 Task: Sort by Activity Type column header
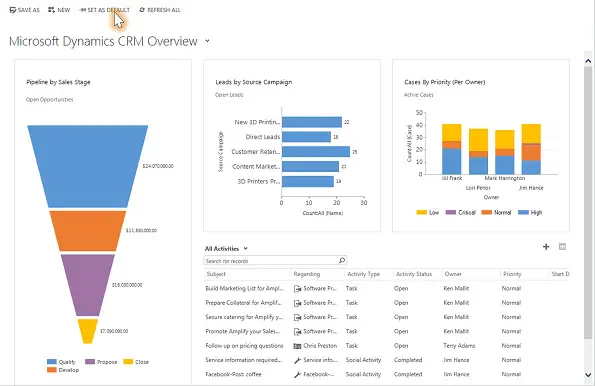pos(363,274)
